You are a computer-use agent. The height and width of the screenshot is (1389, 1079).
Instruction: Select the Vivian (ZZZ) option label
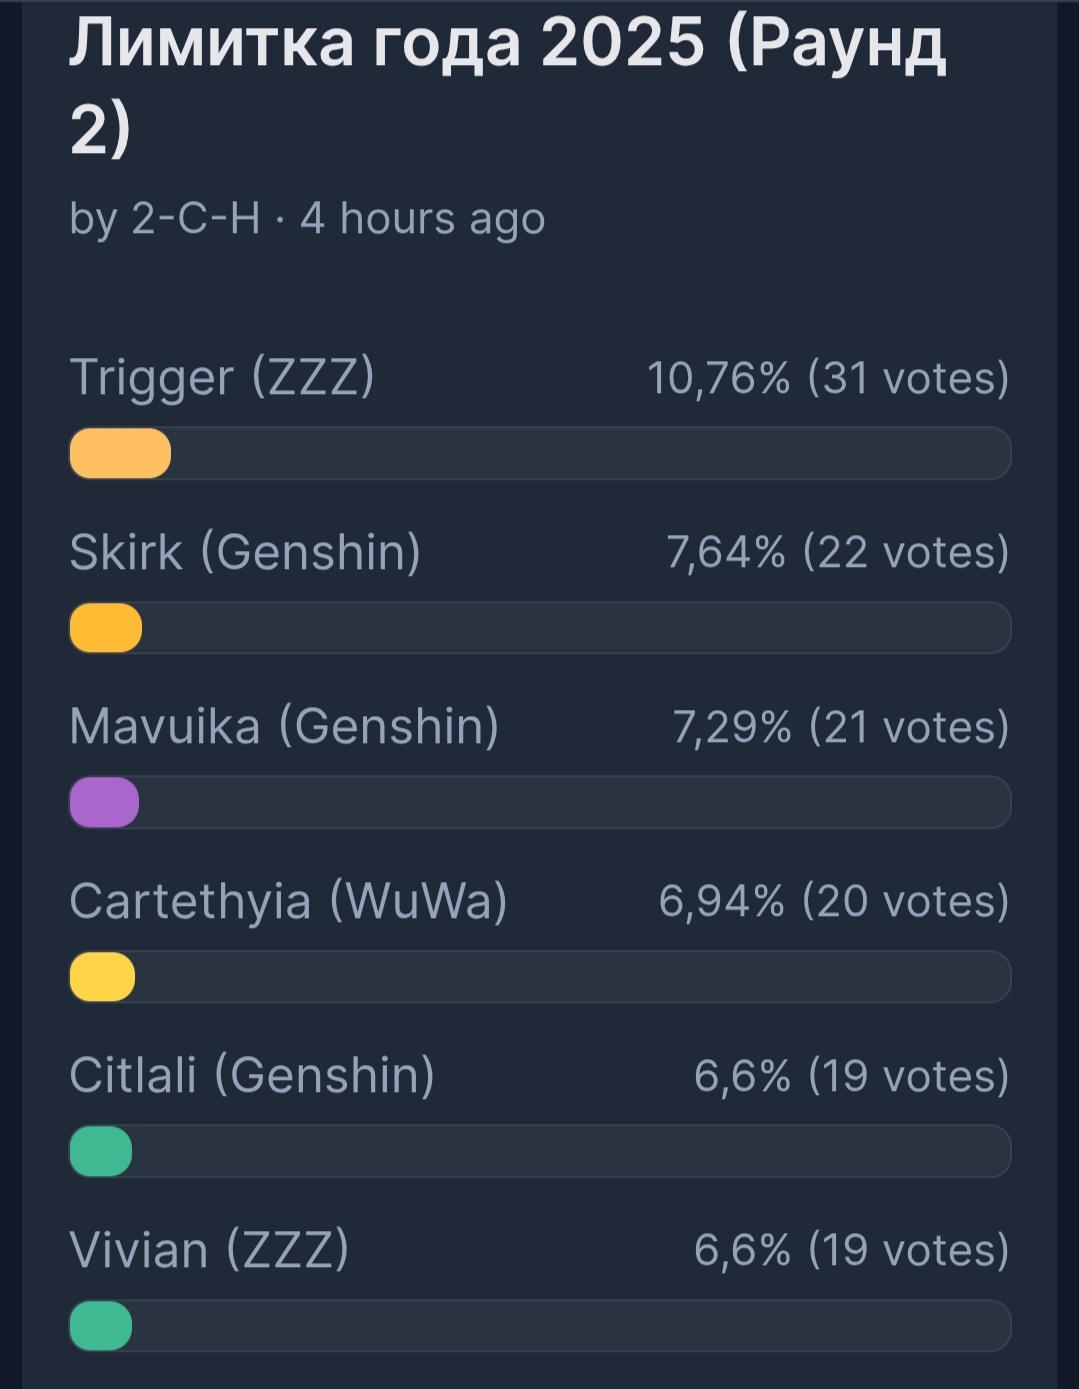coord(209,1250)
